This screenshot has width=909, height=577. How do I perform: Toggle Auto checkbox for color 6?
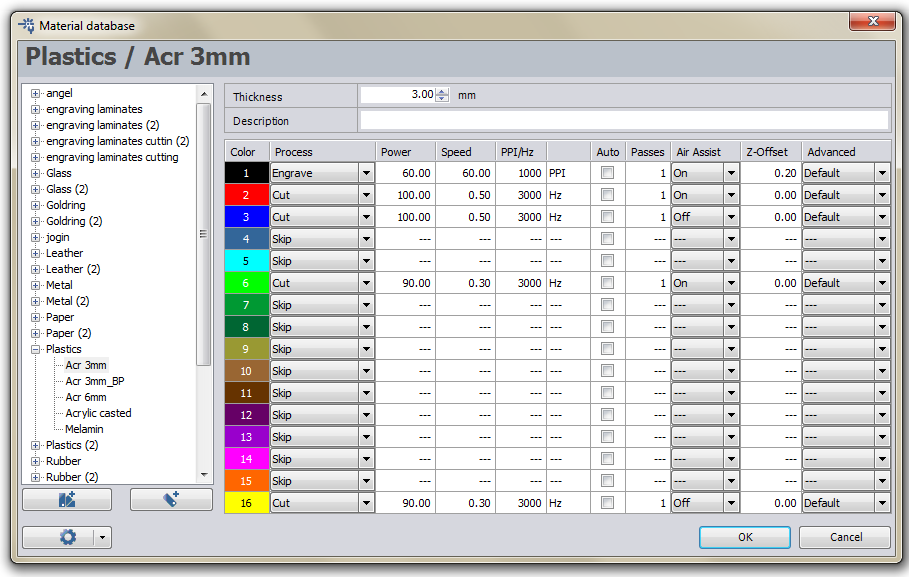pos(607,283)
